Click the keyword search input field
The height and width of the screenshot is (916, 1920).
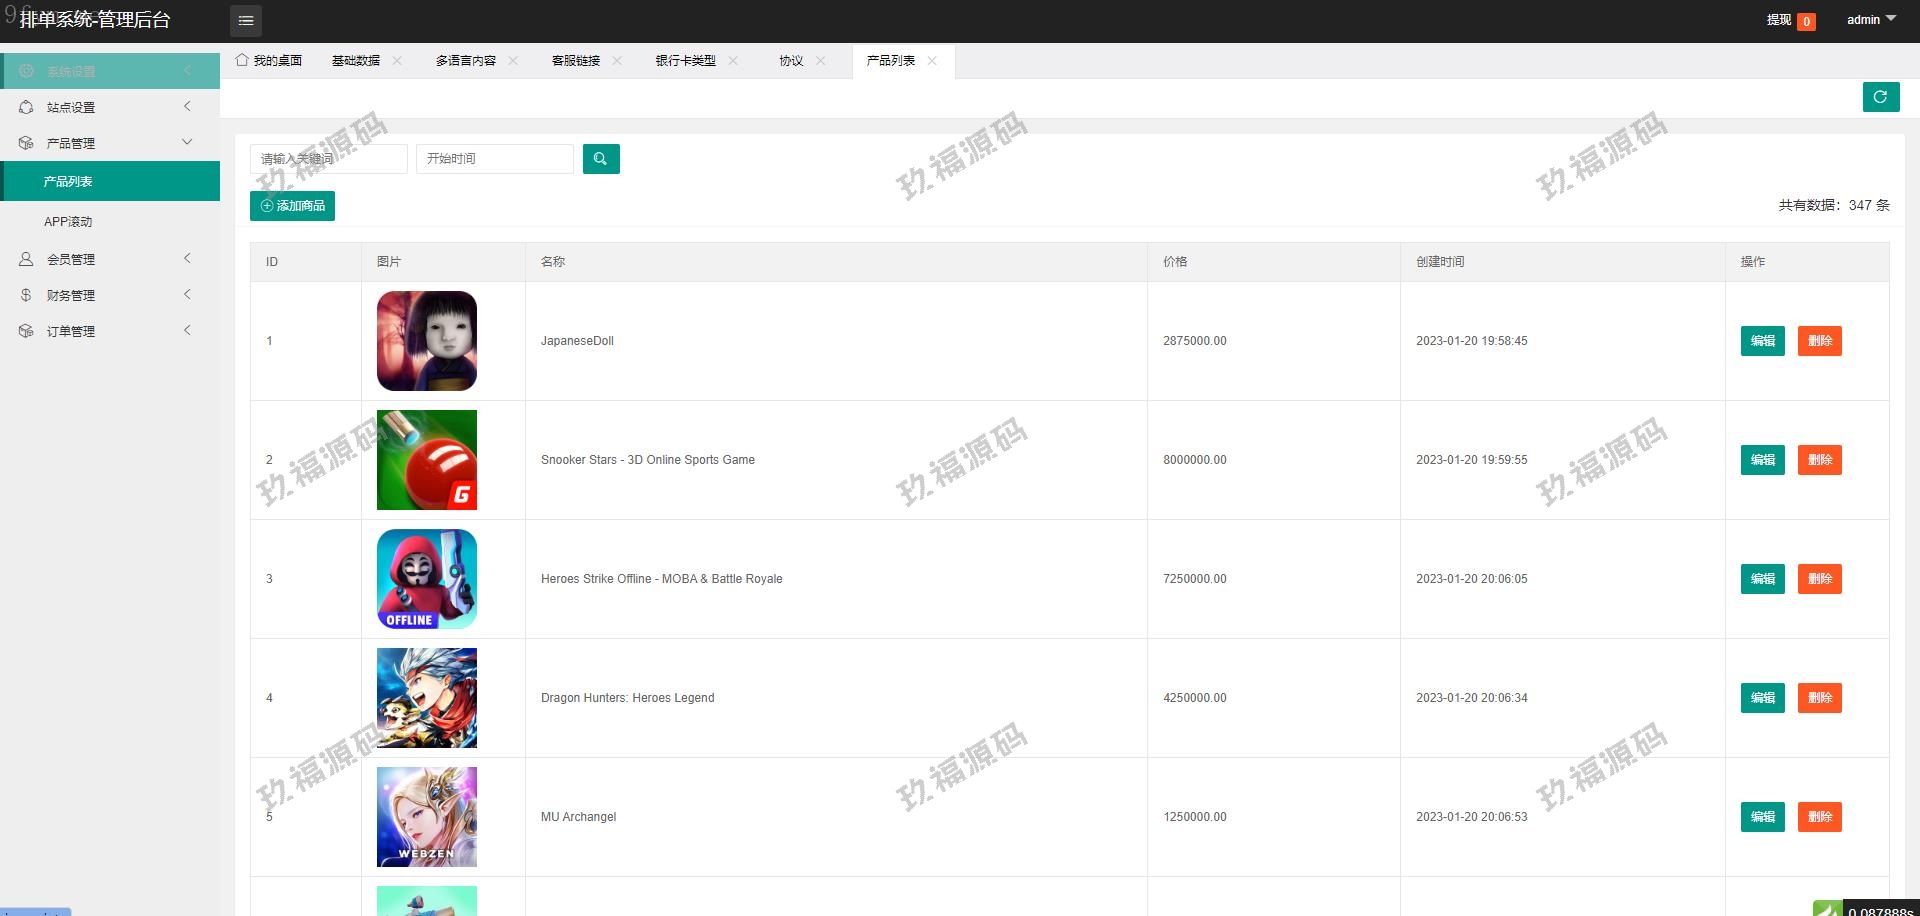[x=328, y=159]
